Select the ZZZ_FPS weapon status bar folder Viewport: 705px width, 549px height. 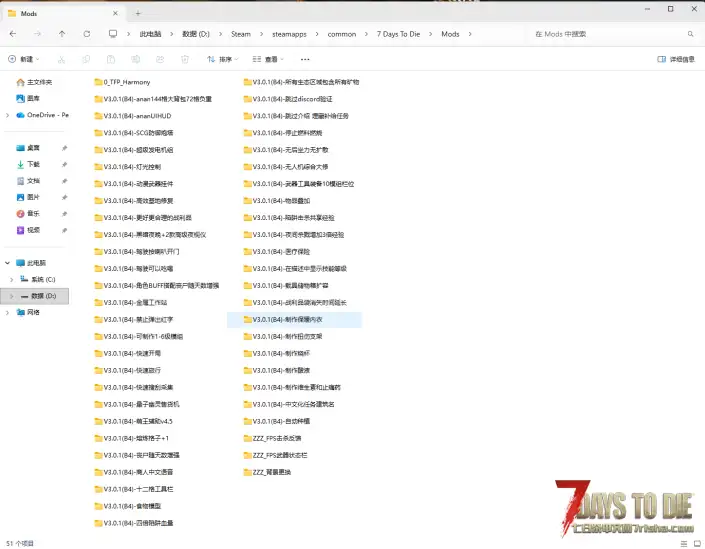pyautogui.click(x=276, y=455)
